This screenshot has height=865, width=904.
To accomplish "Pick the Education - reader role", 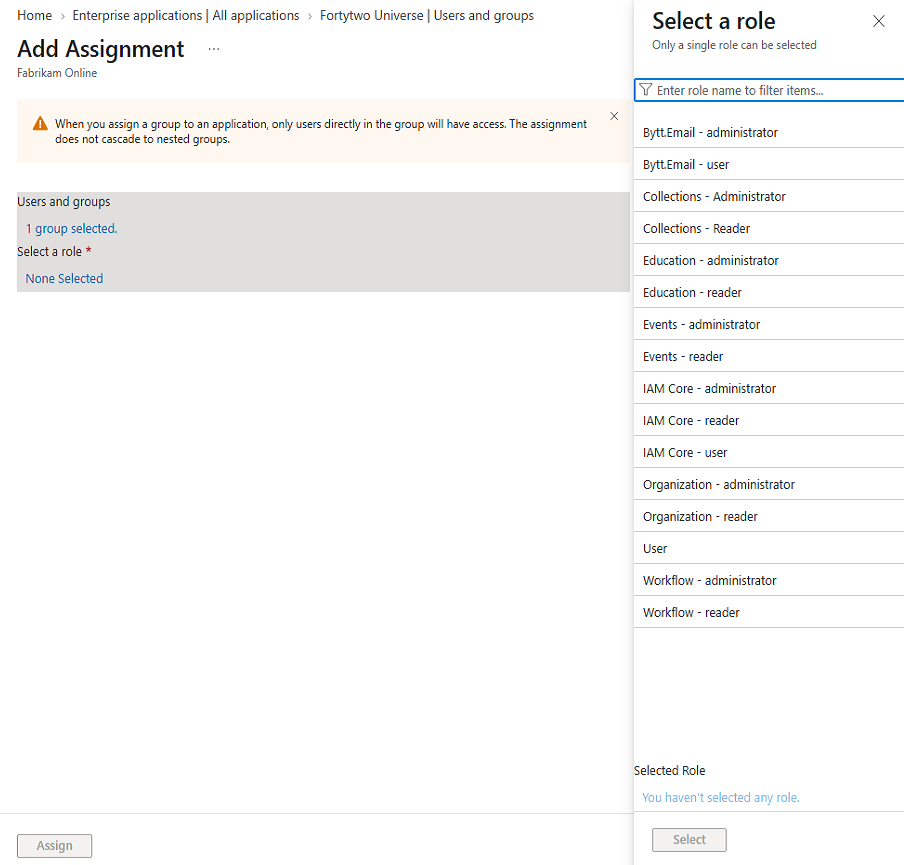I will (769, 292).
